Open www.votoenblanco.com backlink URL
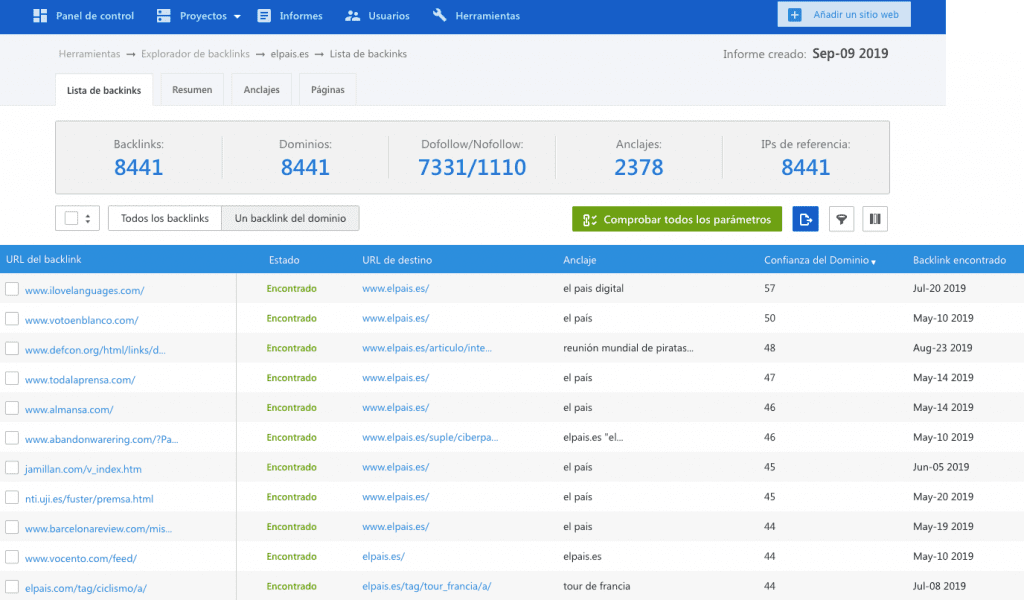Viewport: 1024px width, 600px height. [x=82, y=321]
